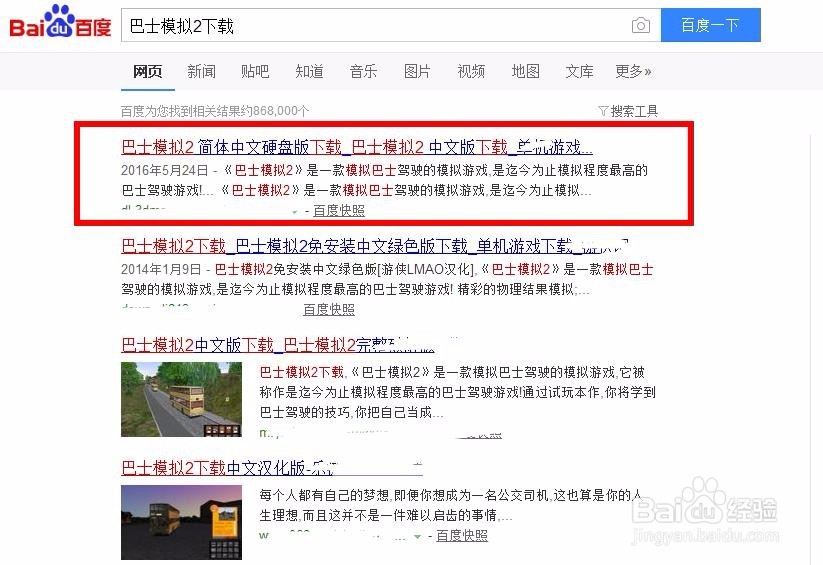Screen dimensions: 823x565
Task: Switch to the 音乐 tab
Action: click(363, 71)
